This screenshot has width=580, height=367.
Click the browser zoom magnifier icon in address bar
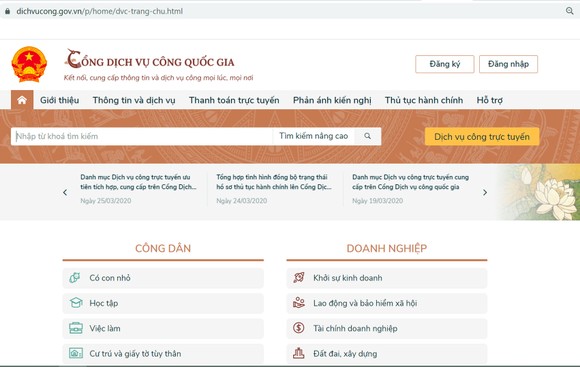tap(570, 11)
